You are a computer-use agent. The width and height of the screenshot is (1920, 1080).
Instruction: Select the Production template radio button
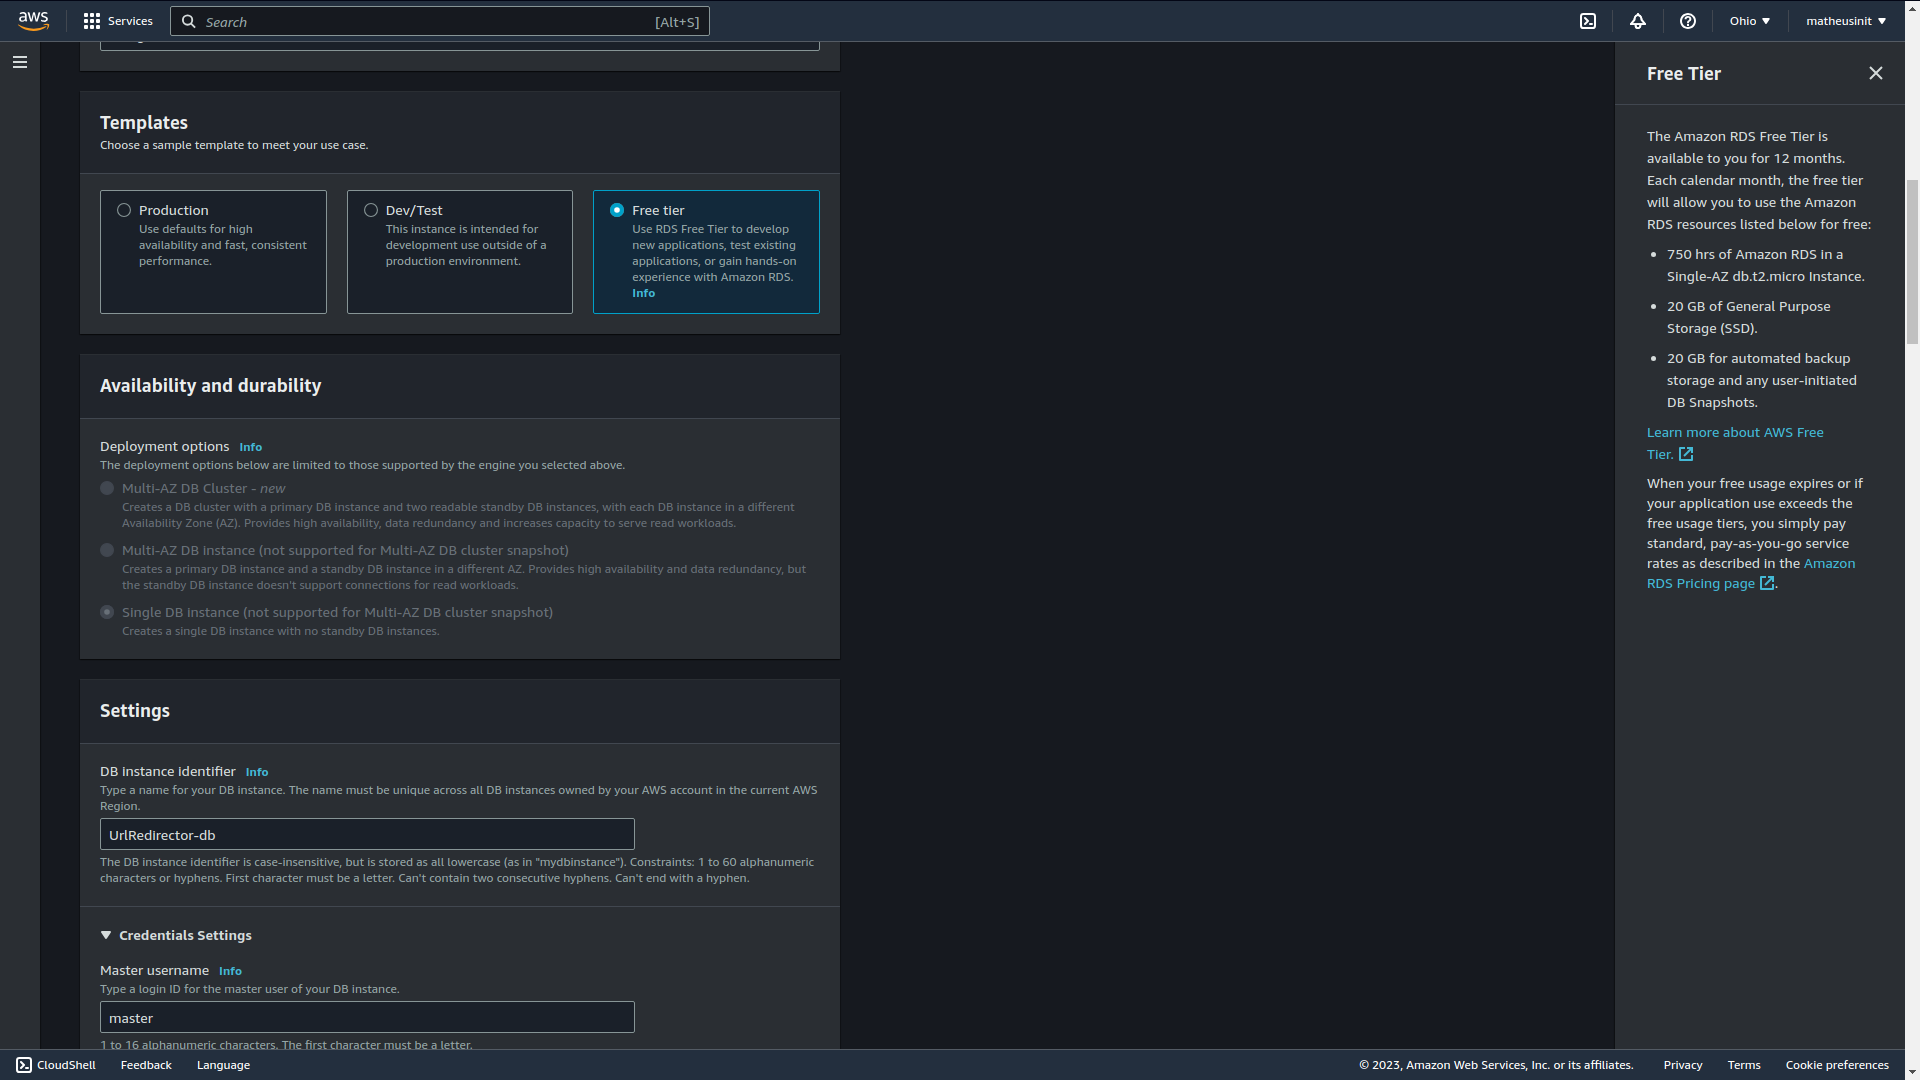point(124,210)
